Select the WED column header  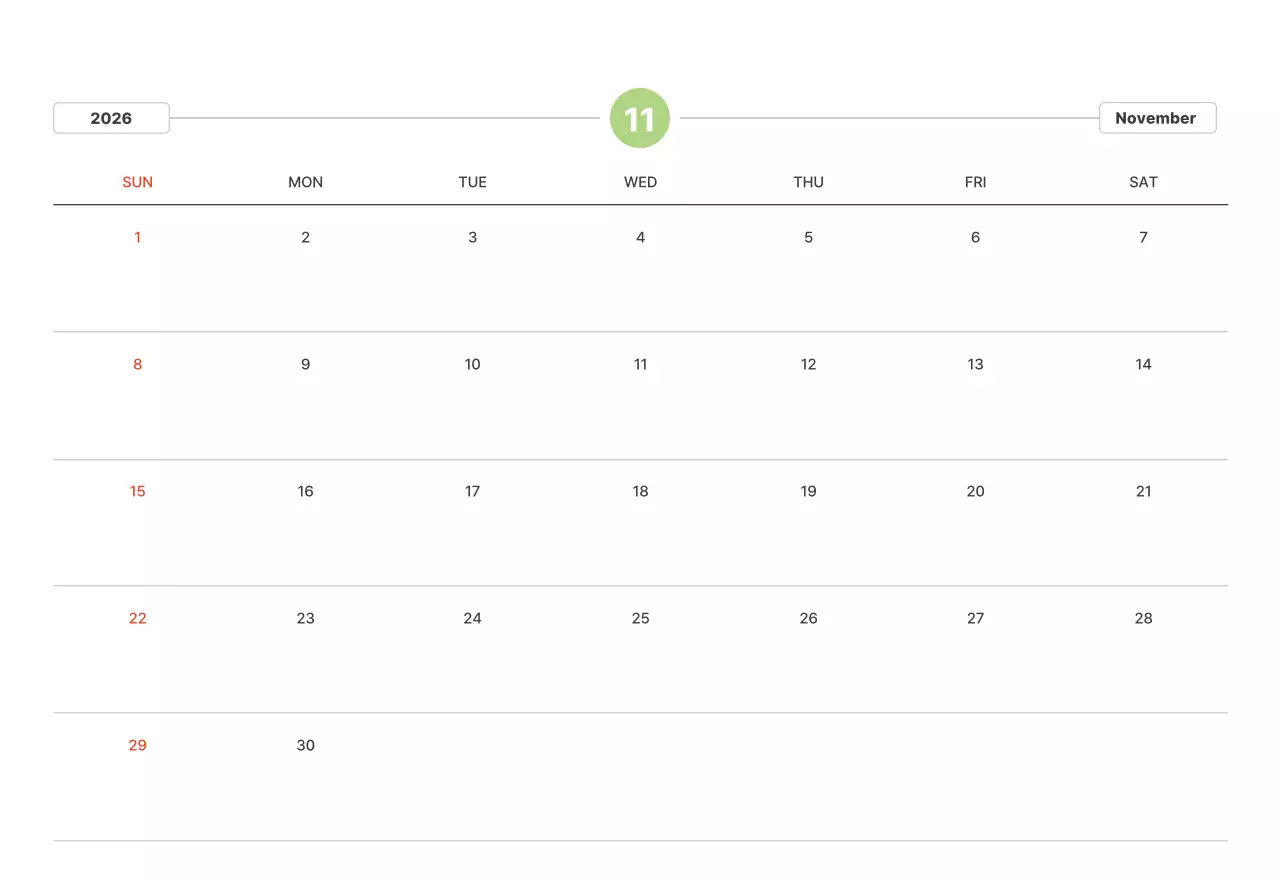tap(640, 182)
